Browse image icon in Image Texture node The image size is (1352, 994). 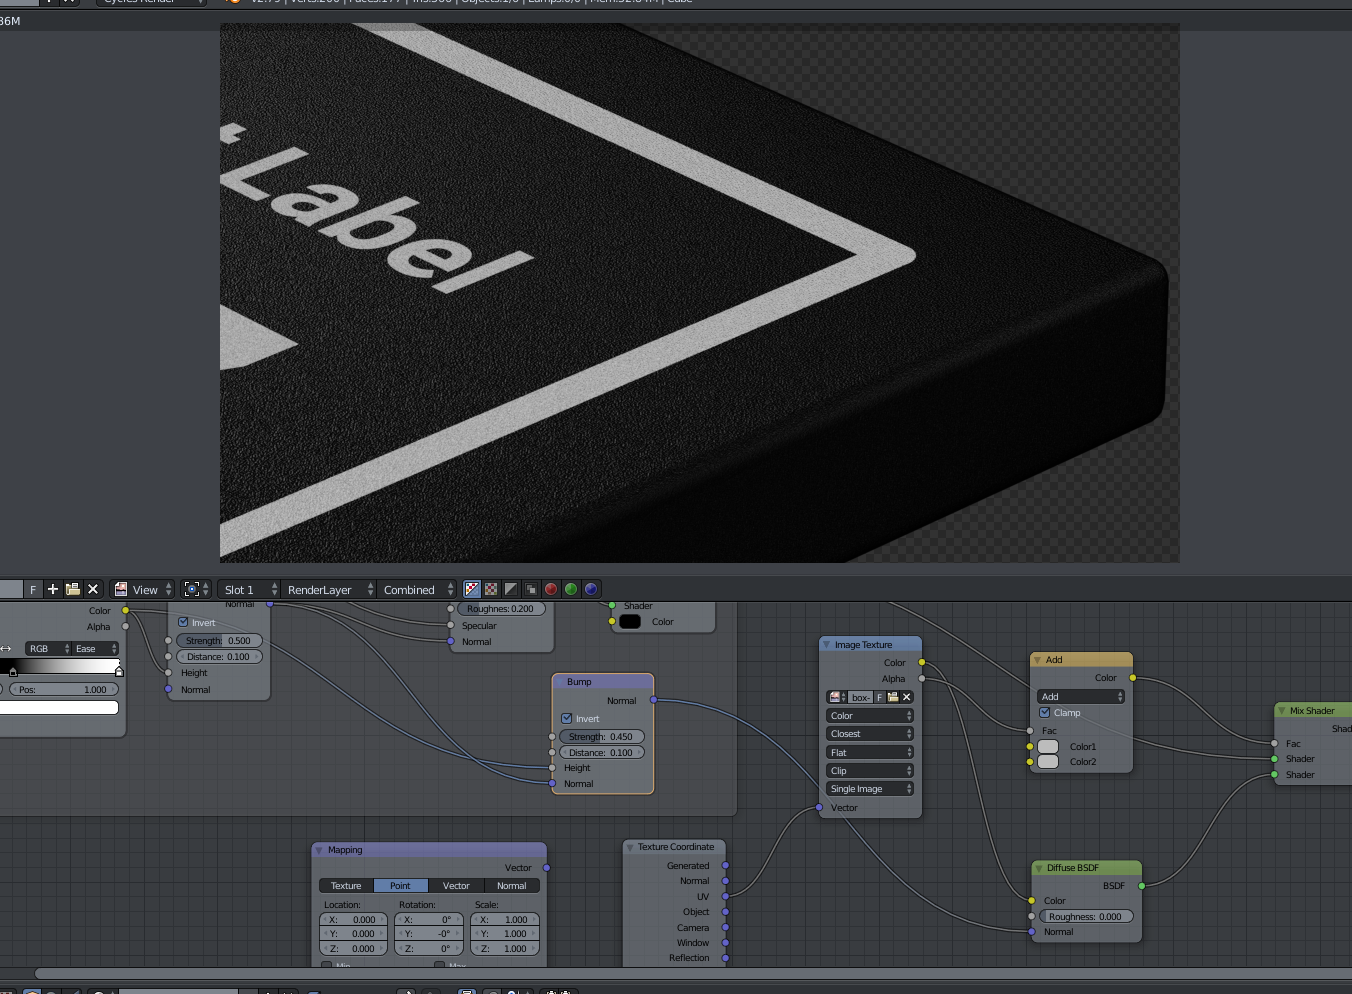836,697
